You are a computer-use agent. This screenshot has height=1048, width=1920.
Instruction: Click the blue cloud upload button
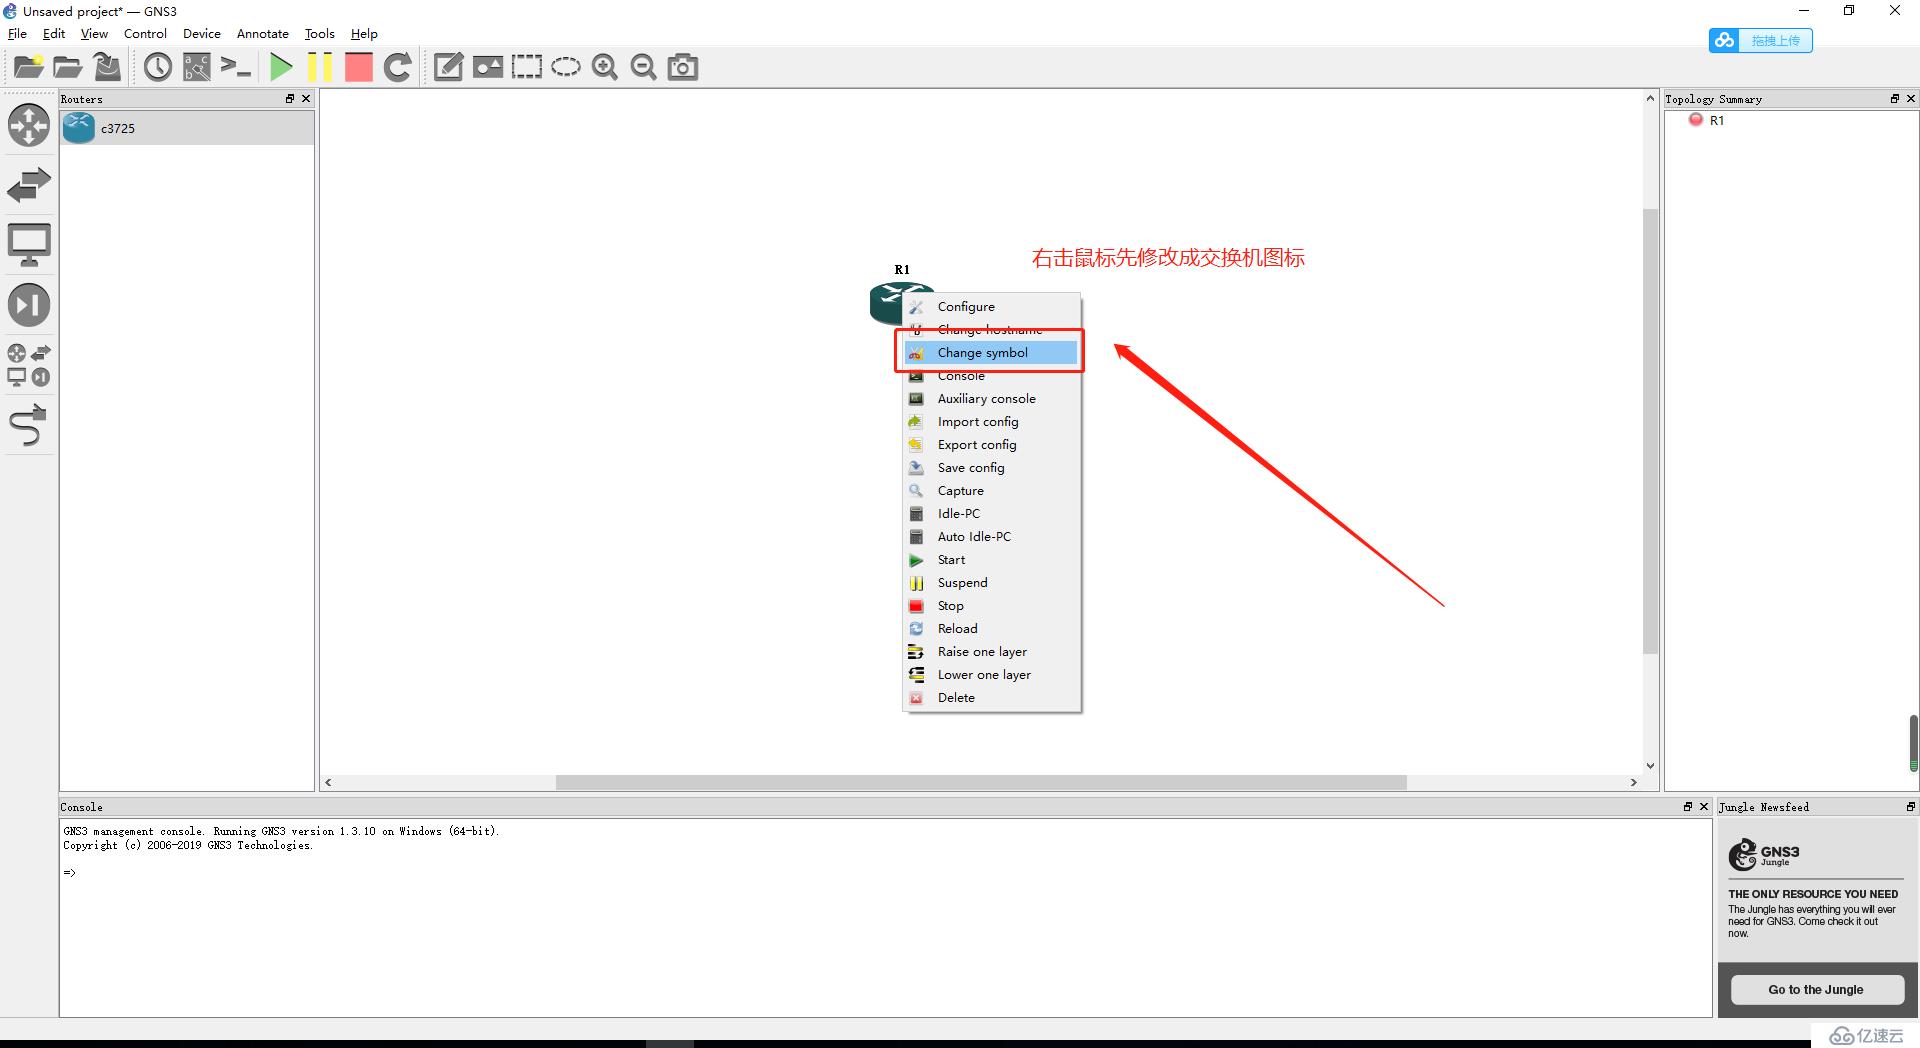(1760, 41)
